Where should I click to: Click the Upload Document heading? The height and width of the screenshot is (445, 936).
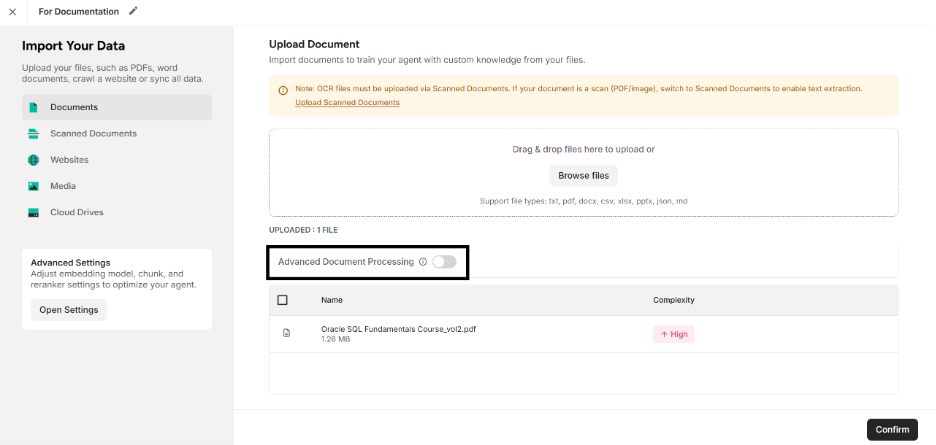[314, 44]
